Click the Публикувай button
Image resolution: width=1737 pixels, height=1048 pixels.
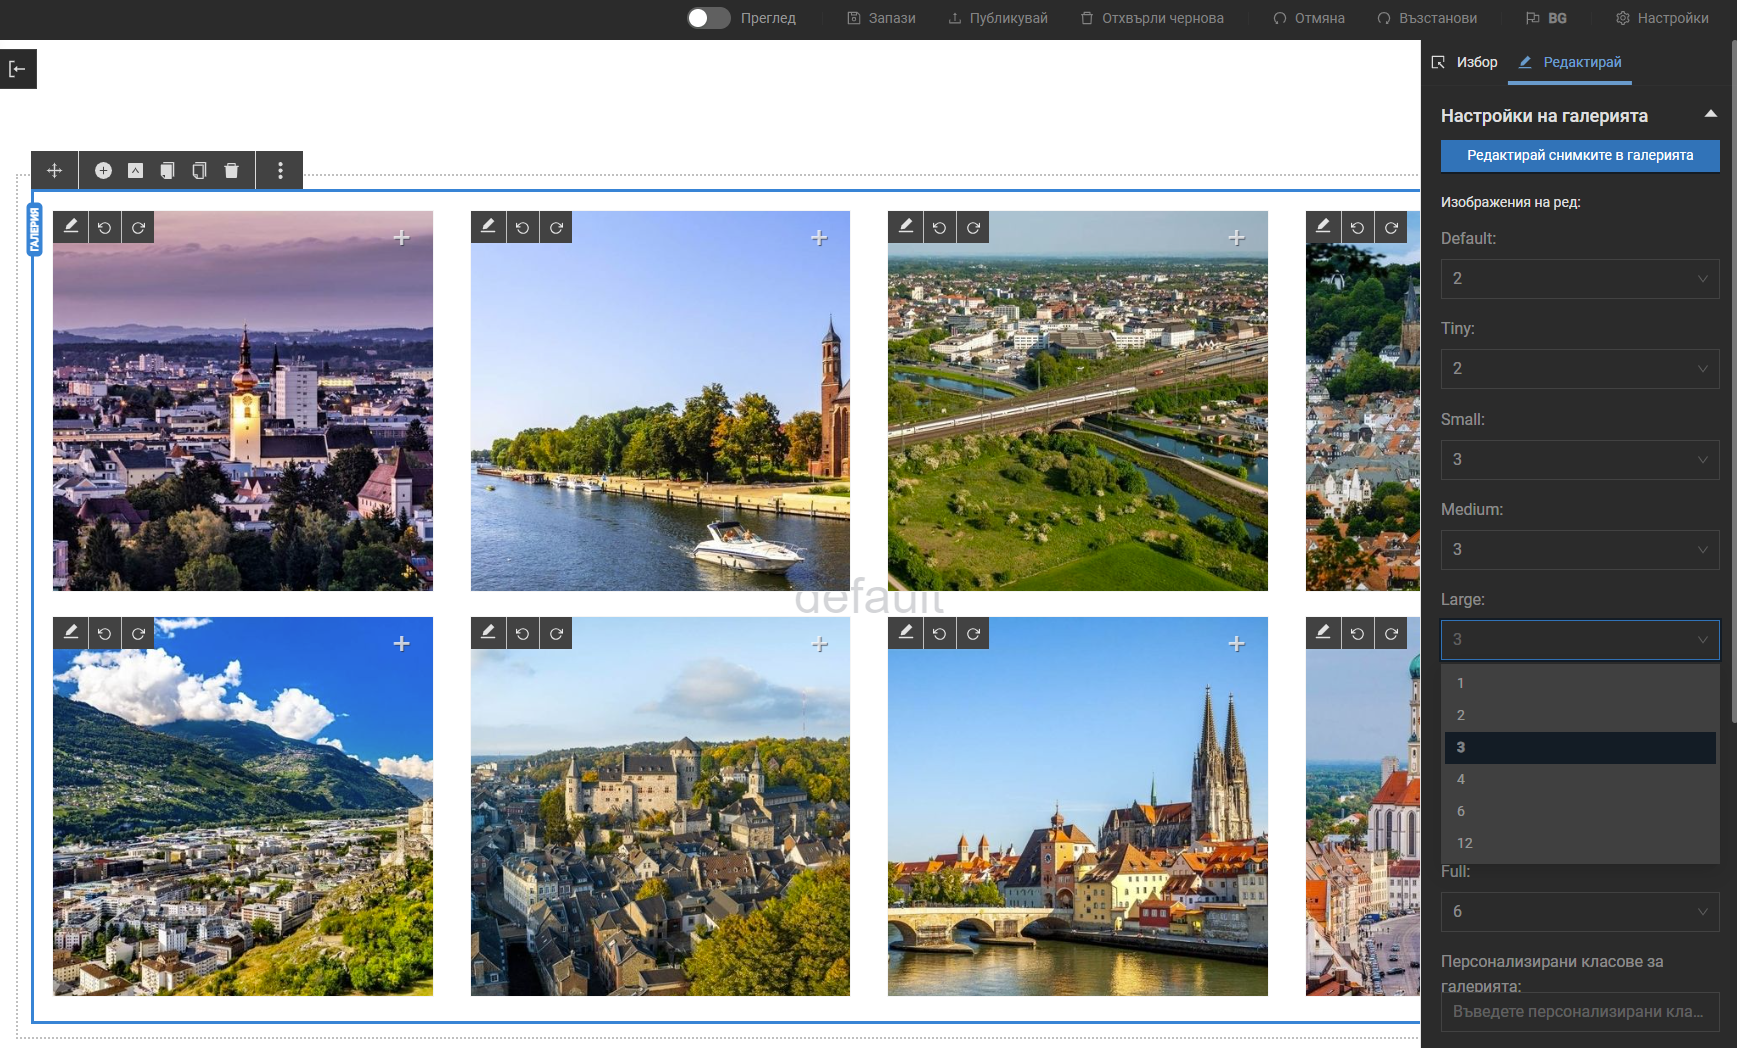(998, 18)
